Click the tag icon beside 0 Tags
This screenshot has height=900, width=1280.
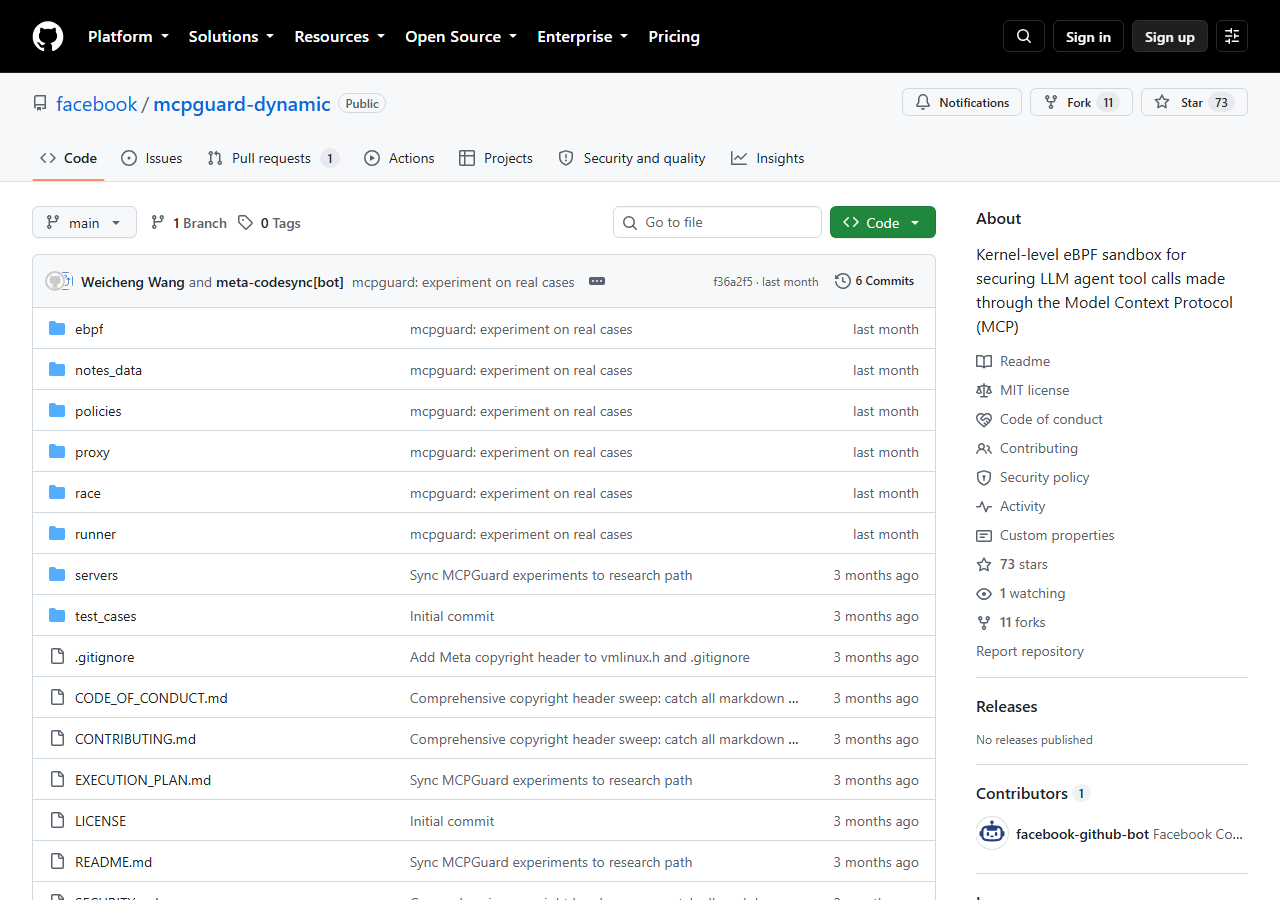pos(245,223)
